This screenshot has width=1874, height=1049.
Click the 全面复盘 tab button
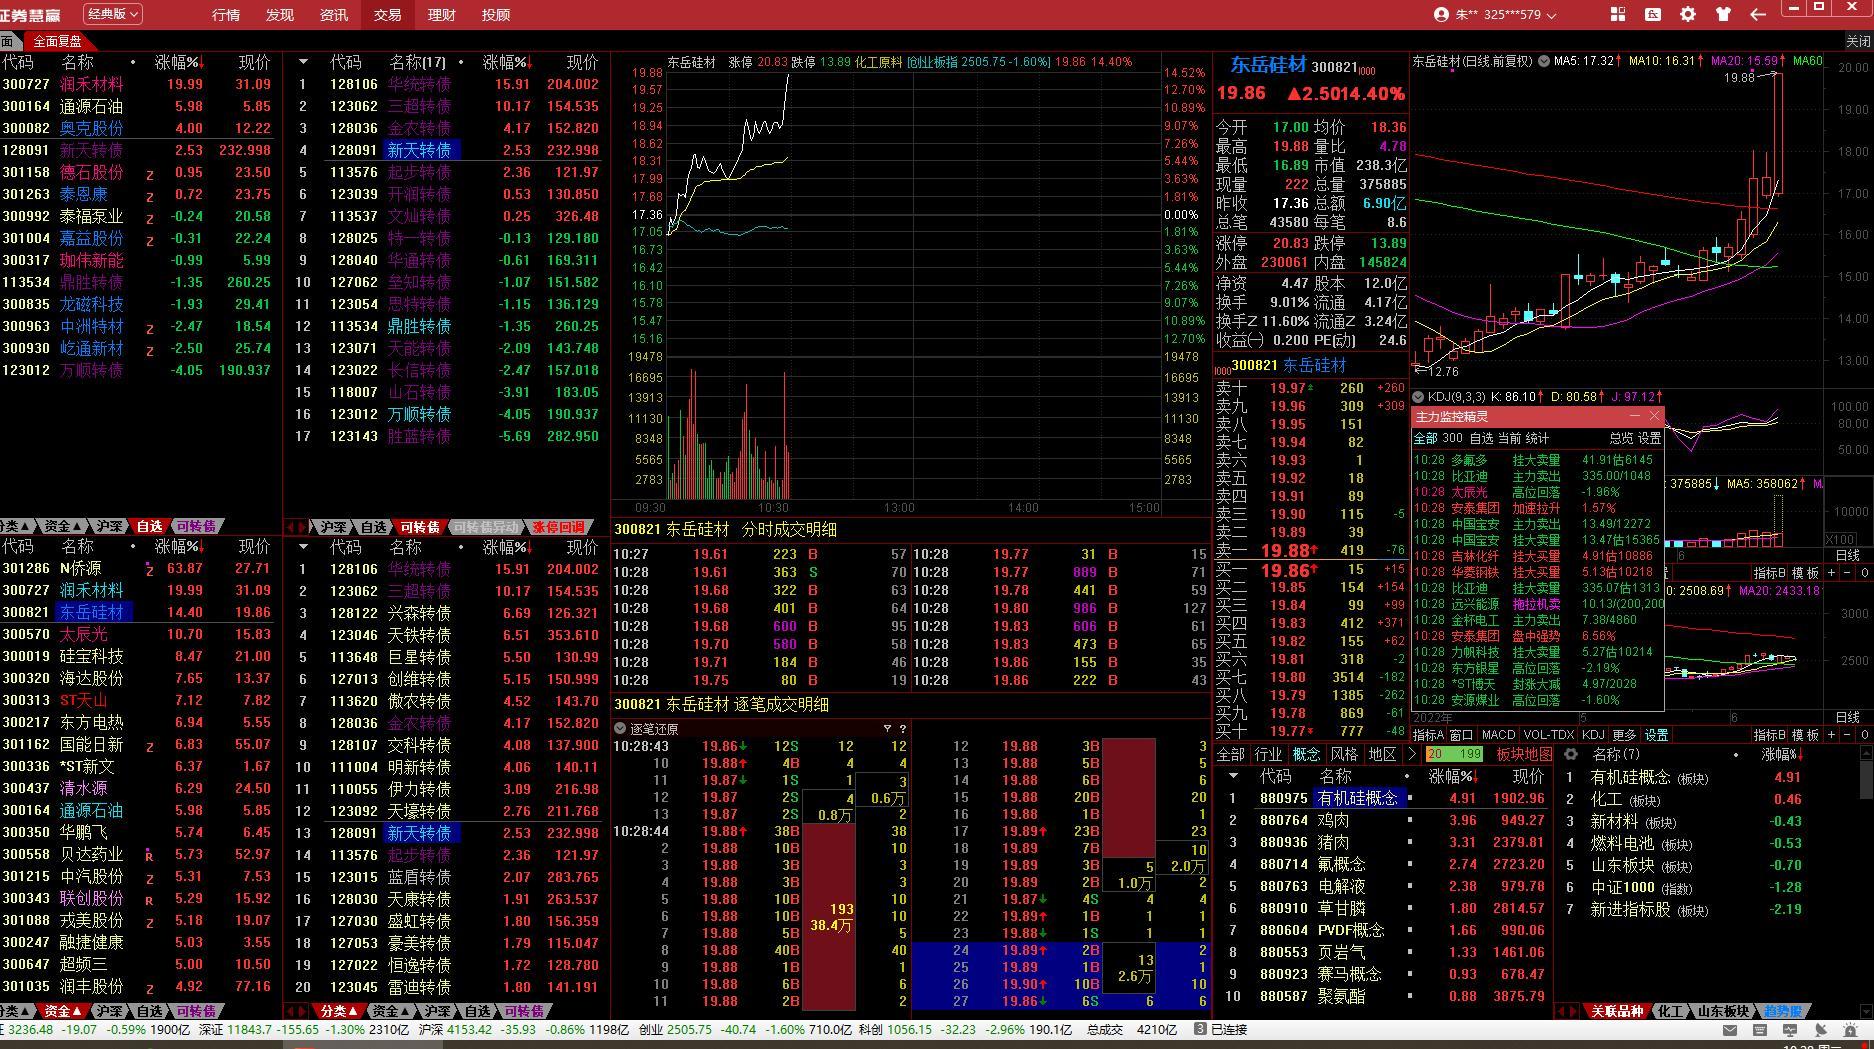click(57, 41)
